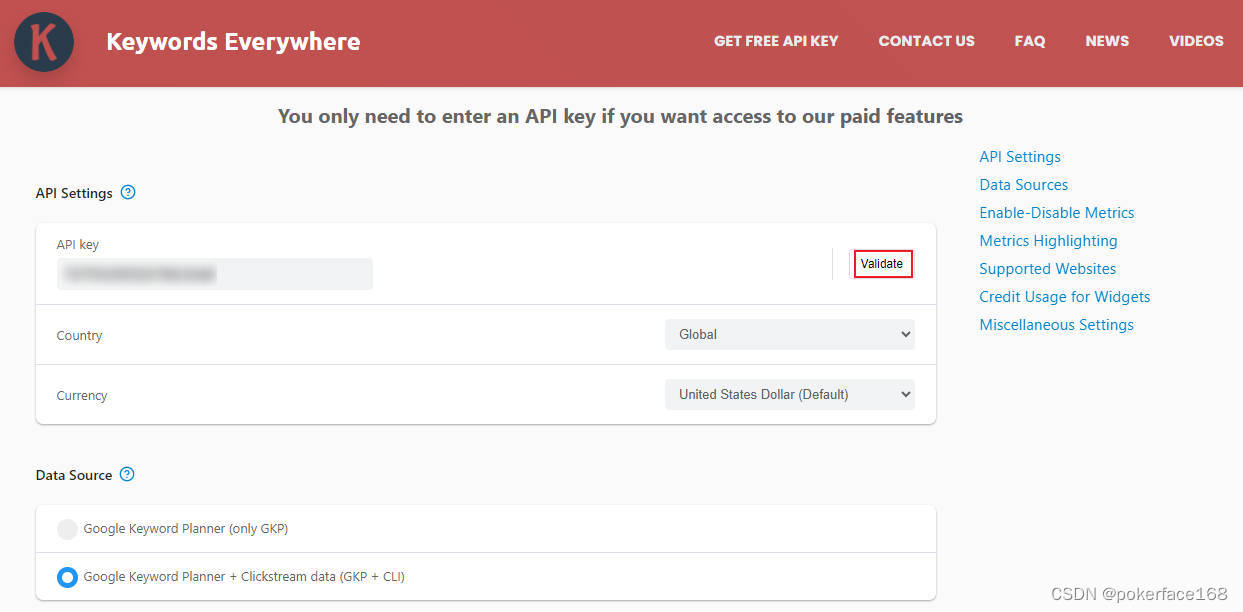1243x612 pixels.
Task: Click the Google Keyword Planner (only GKP) label
Action: [x=185, y=529]
